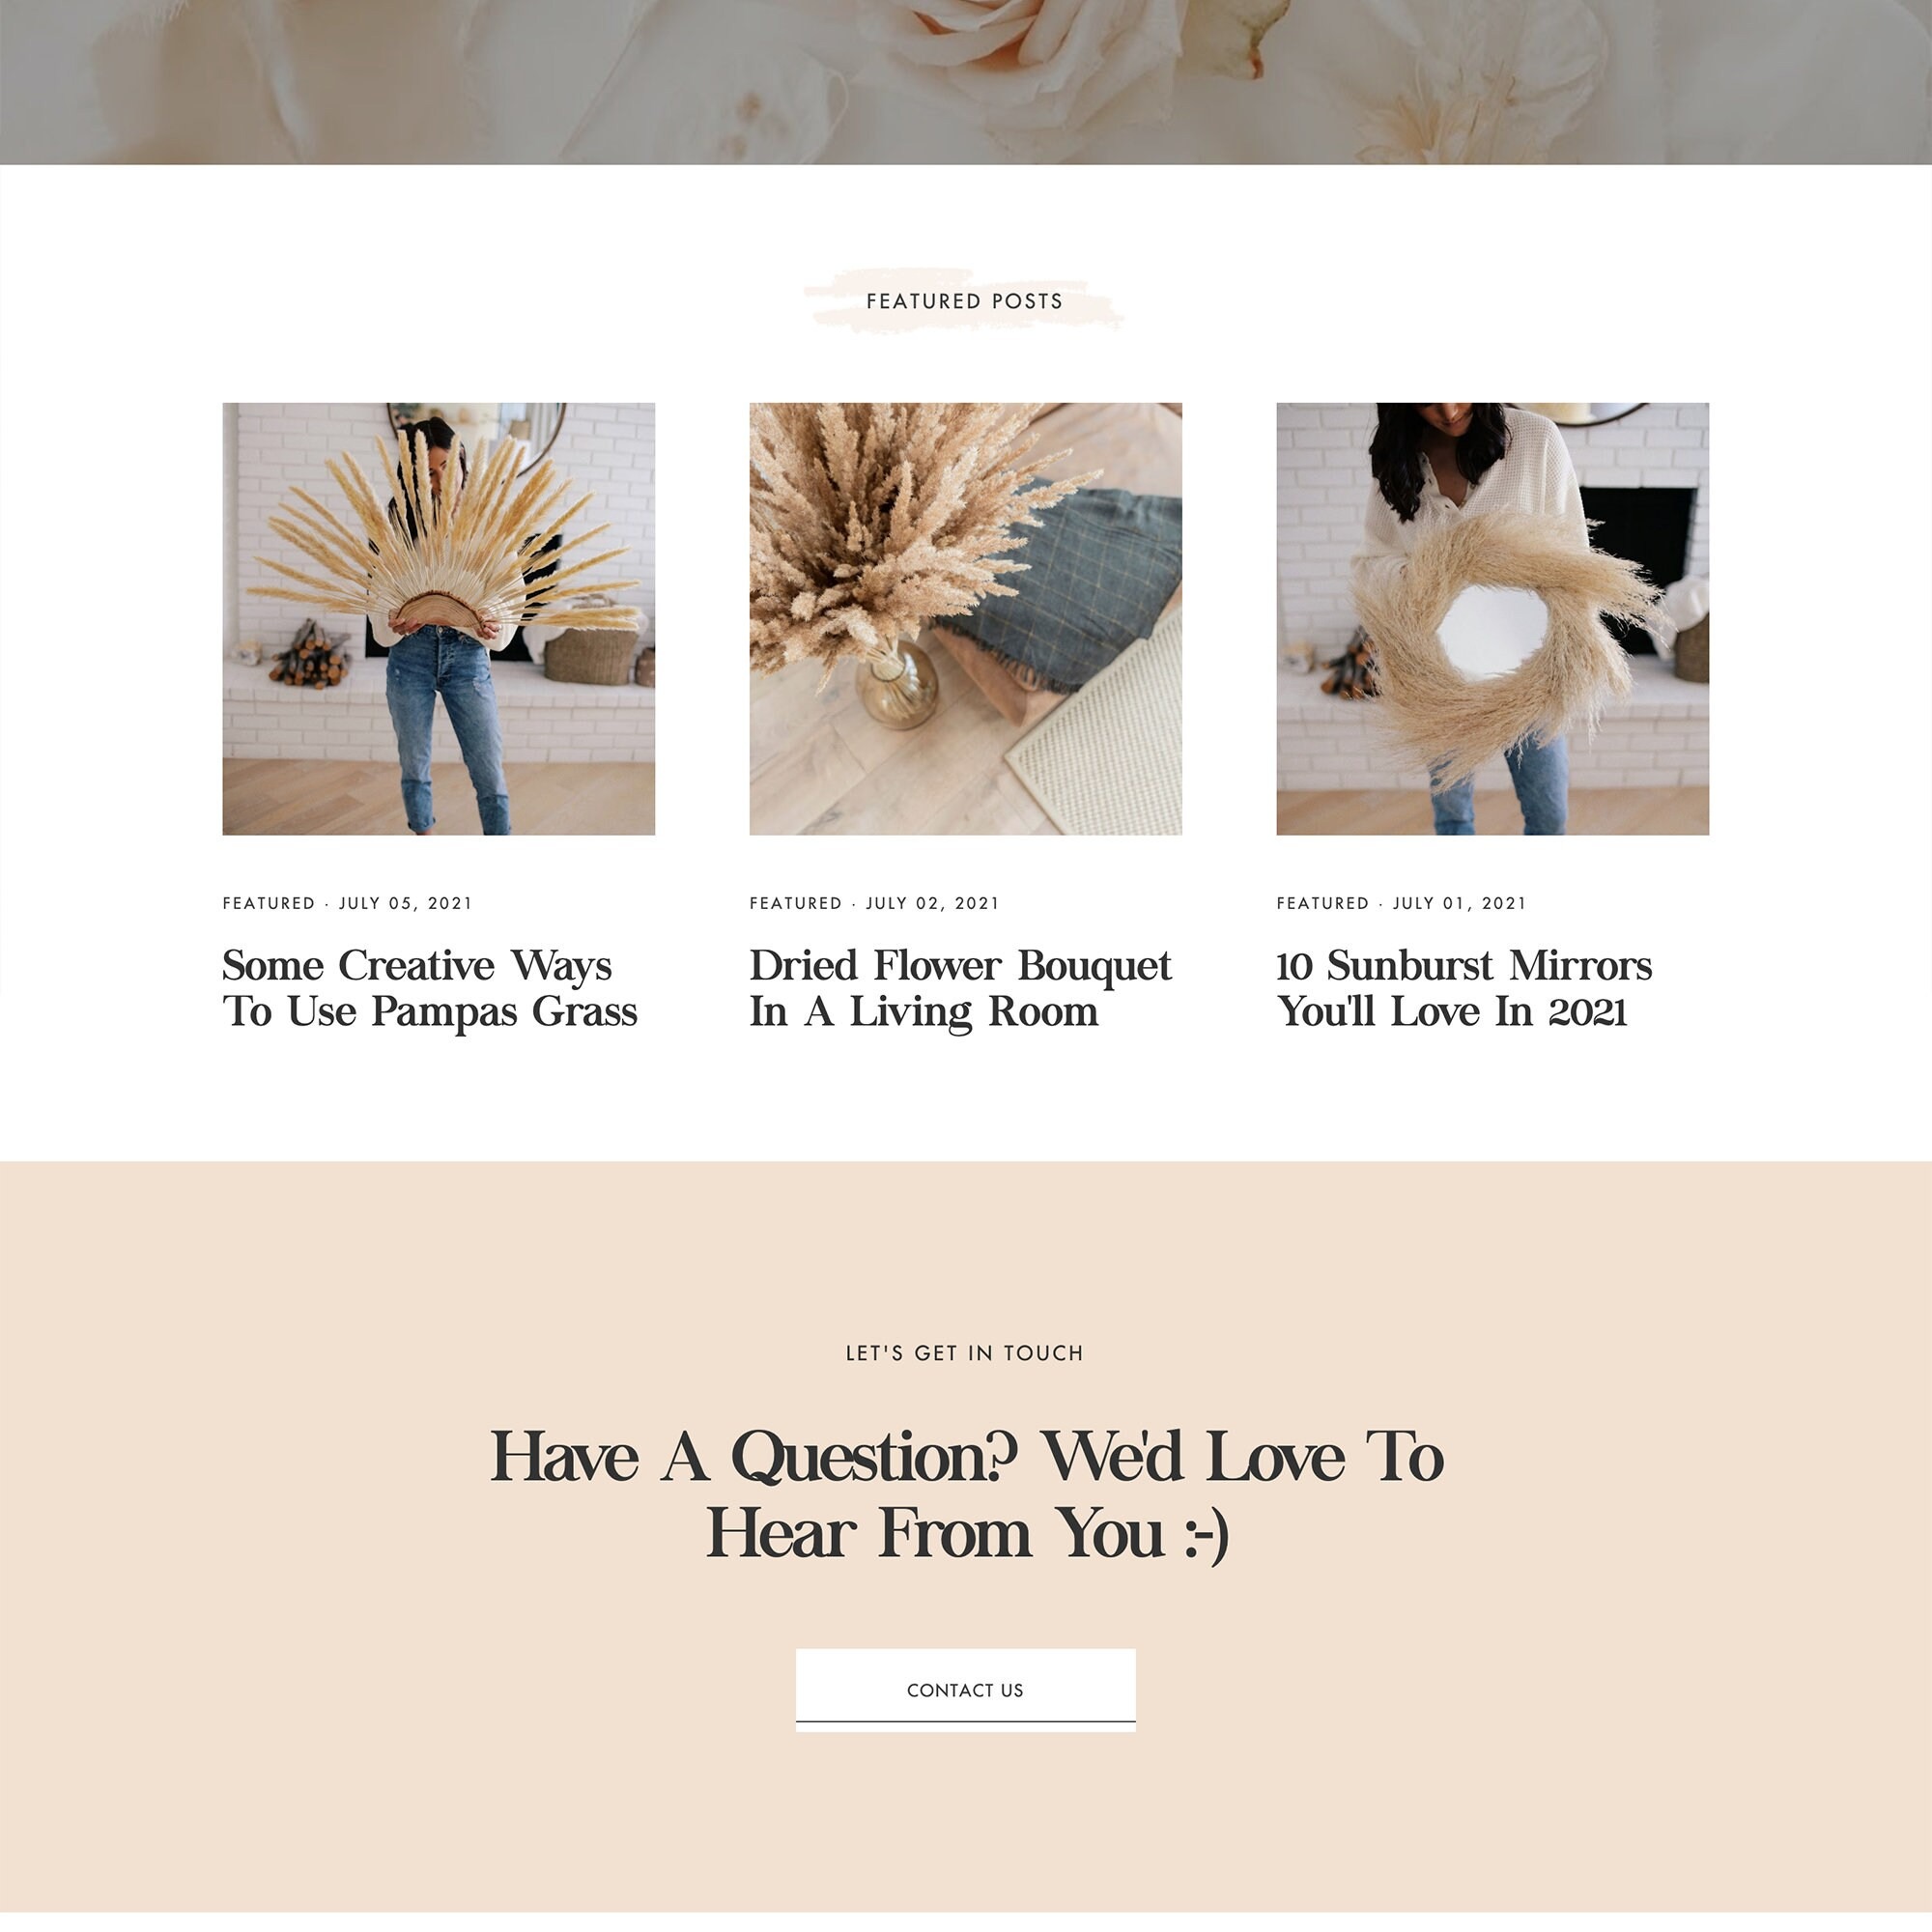
Task: Click the 'Hear From You :-)' heading line
Action: 967,1533
